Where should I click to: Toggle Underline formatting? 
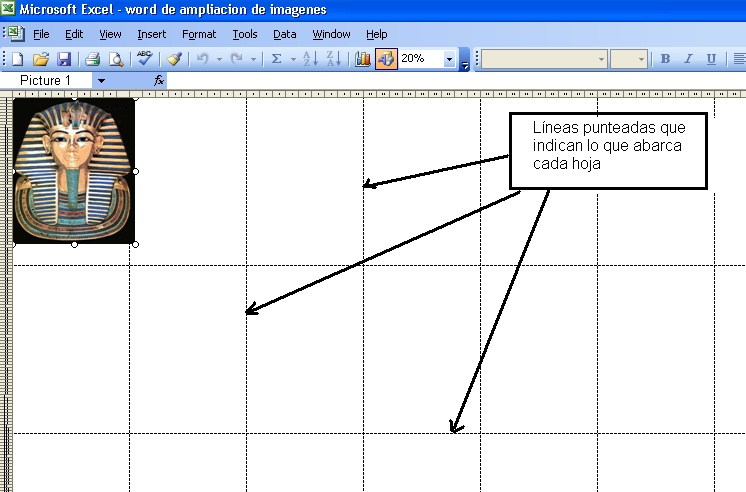711,59
